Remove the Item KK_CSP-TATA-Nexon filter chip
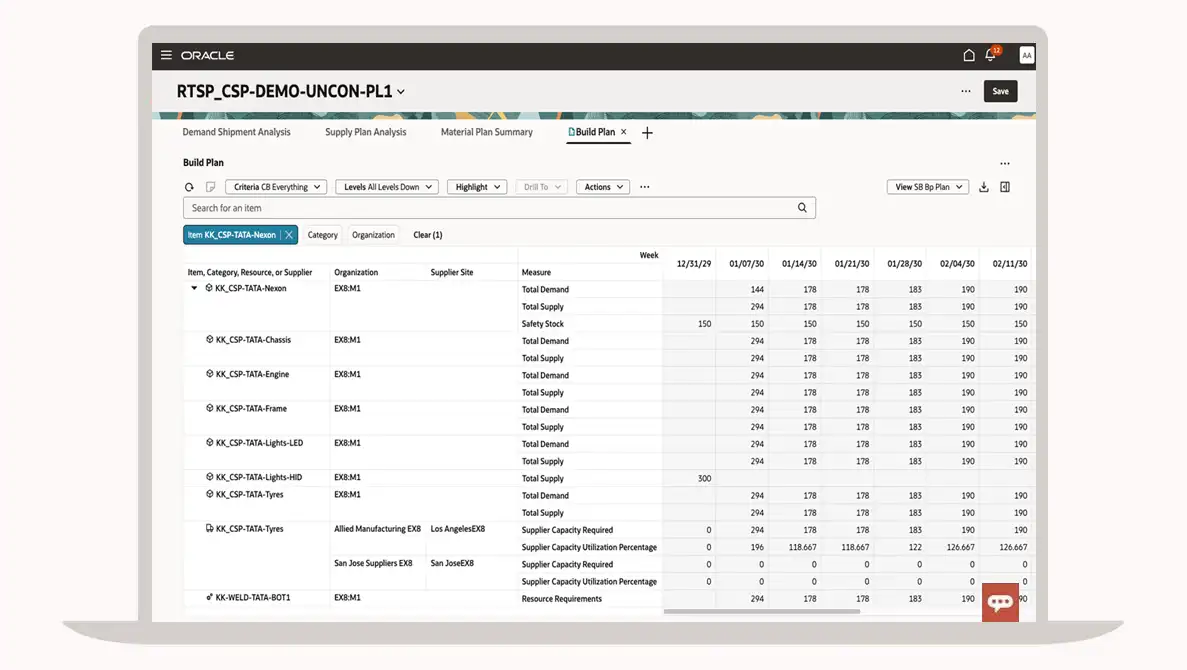This screenshot has width=1187, height=670. click(x=289, y=235)
